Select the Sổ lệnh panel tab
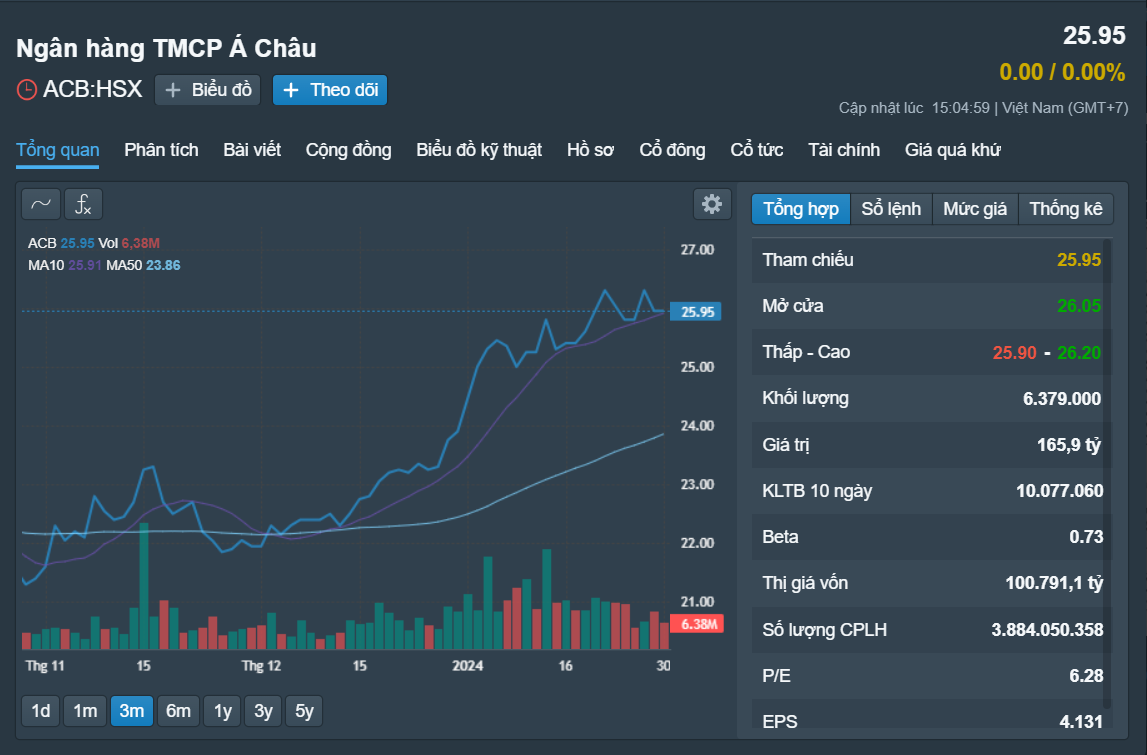Viewport: 1147px width, 755px height. 891,209
